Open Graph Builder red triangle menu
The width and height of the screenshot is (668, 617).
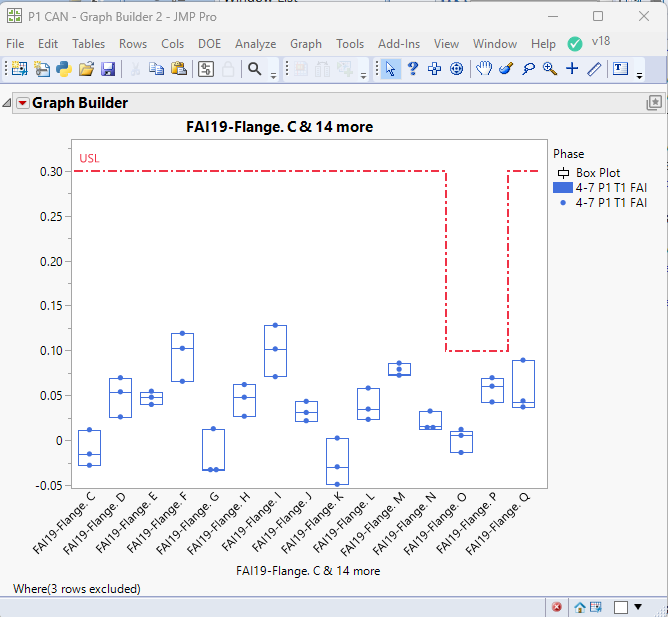coord(23,103)
